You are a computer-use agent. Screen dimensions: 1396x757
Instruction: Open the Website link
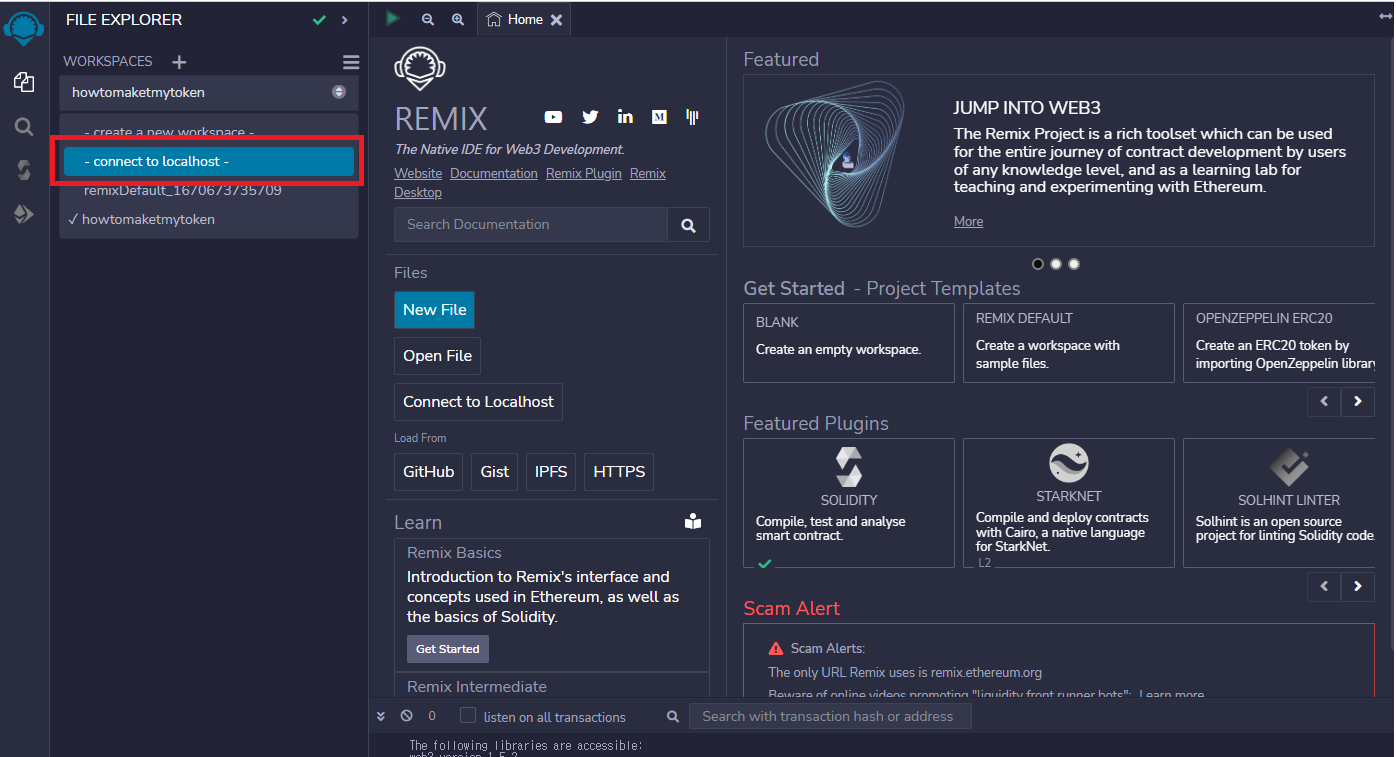[418, 173]
